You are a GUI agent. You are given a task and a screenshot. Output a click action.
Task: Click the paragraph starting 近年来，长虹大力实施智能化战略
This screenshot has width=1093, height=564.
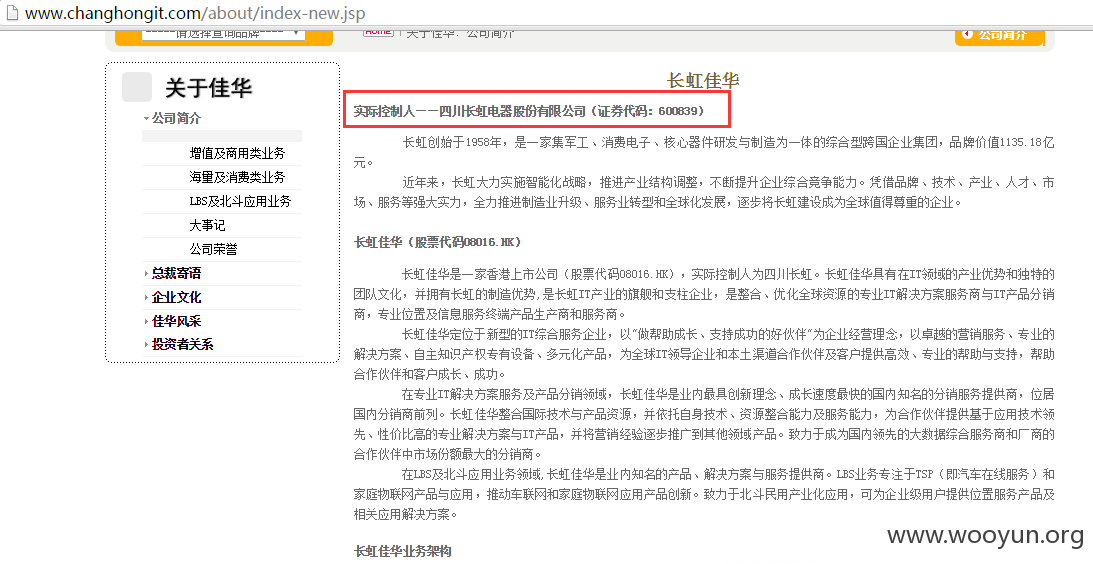point(704,193)
